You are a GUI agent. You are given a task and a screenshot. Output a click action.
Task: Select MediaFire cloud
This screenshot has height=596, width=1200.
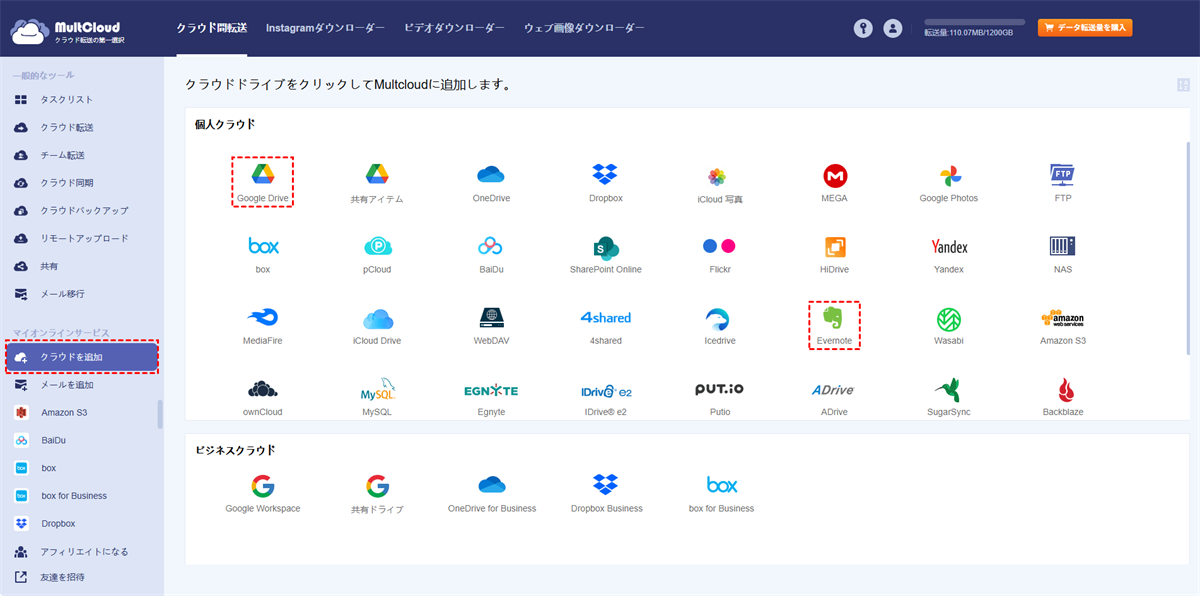pos(262,326)
